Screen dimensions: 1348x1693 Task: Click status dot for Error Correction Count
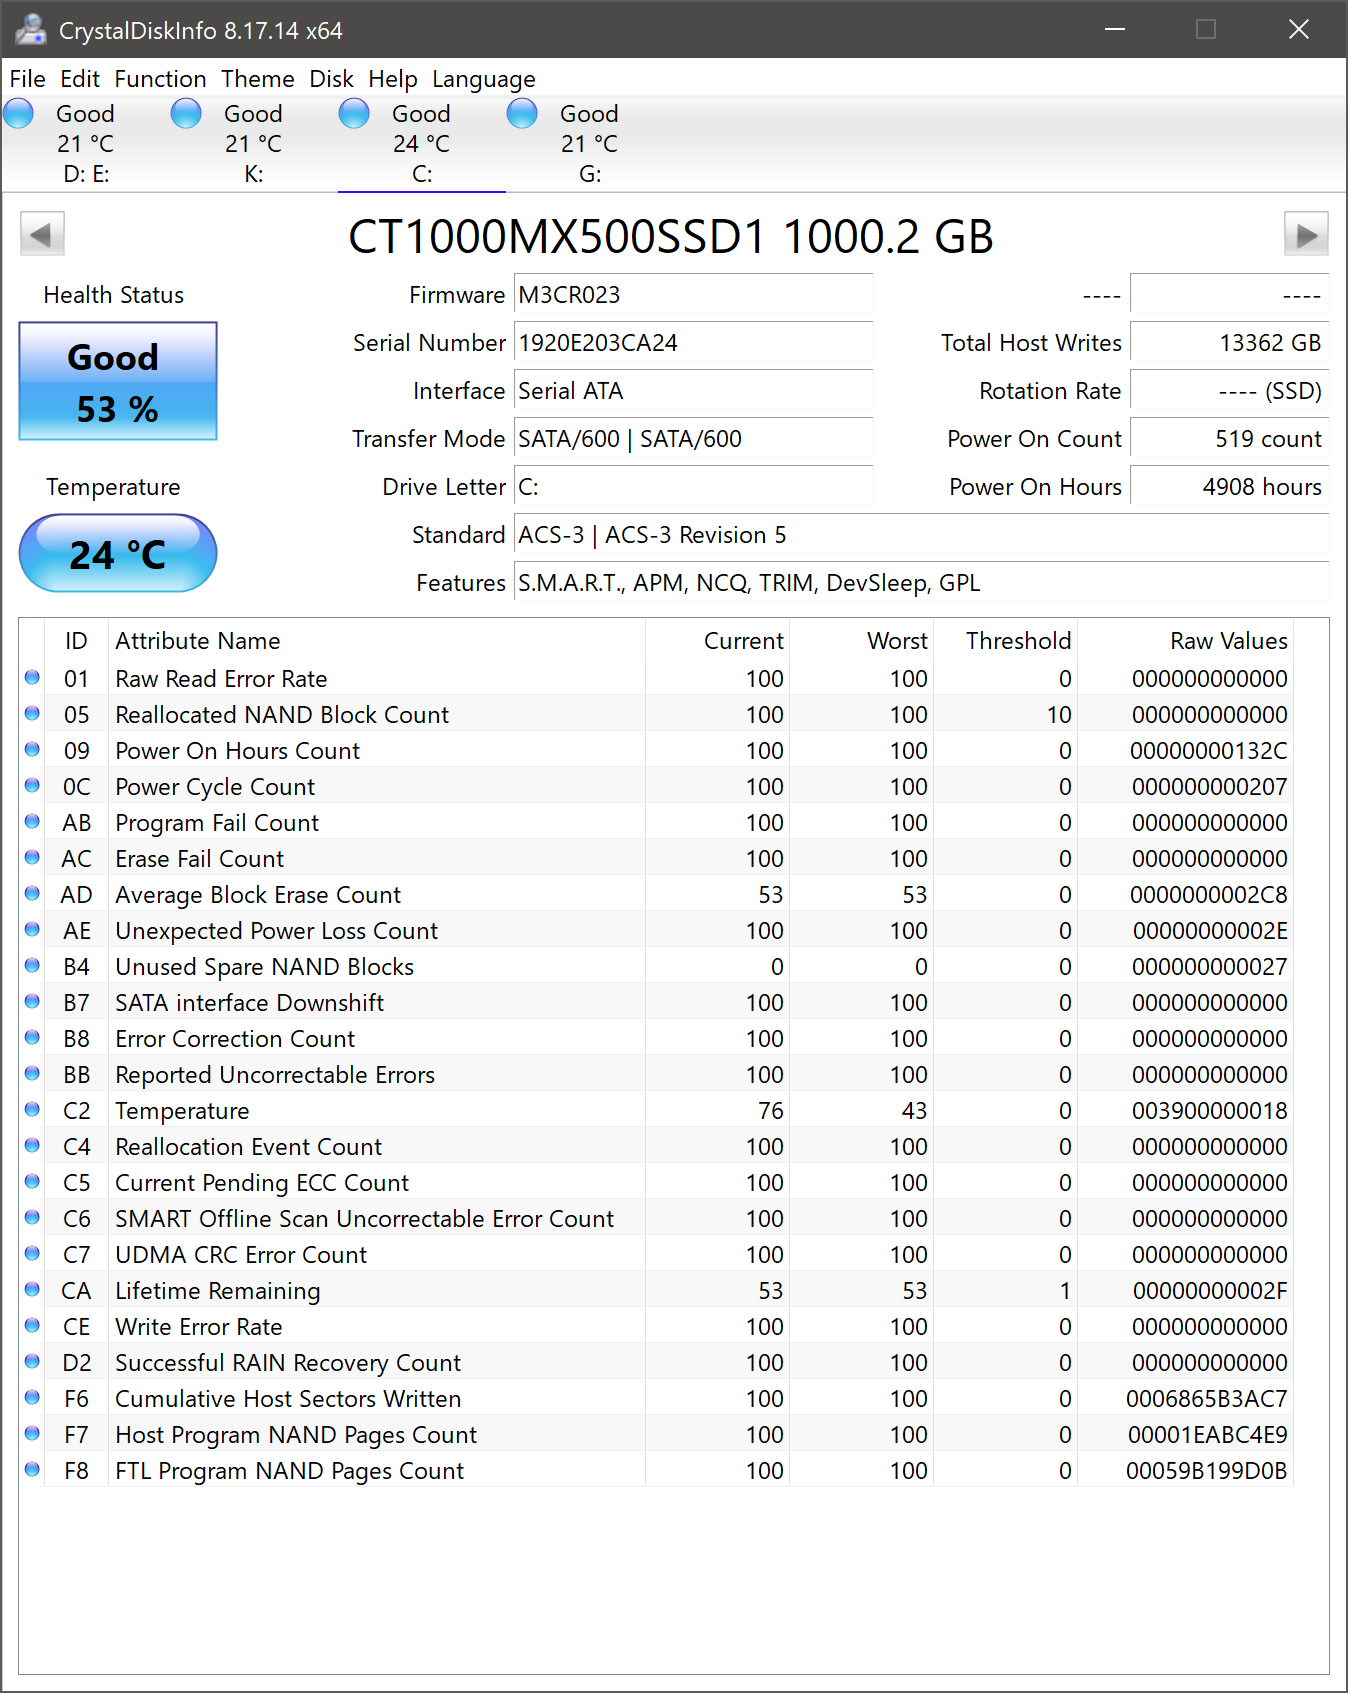click(32, 1038)
